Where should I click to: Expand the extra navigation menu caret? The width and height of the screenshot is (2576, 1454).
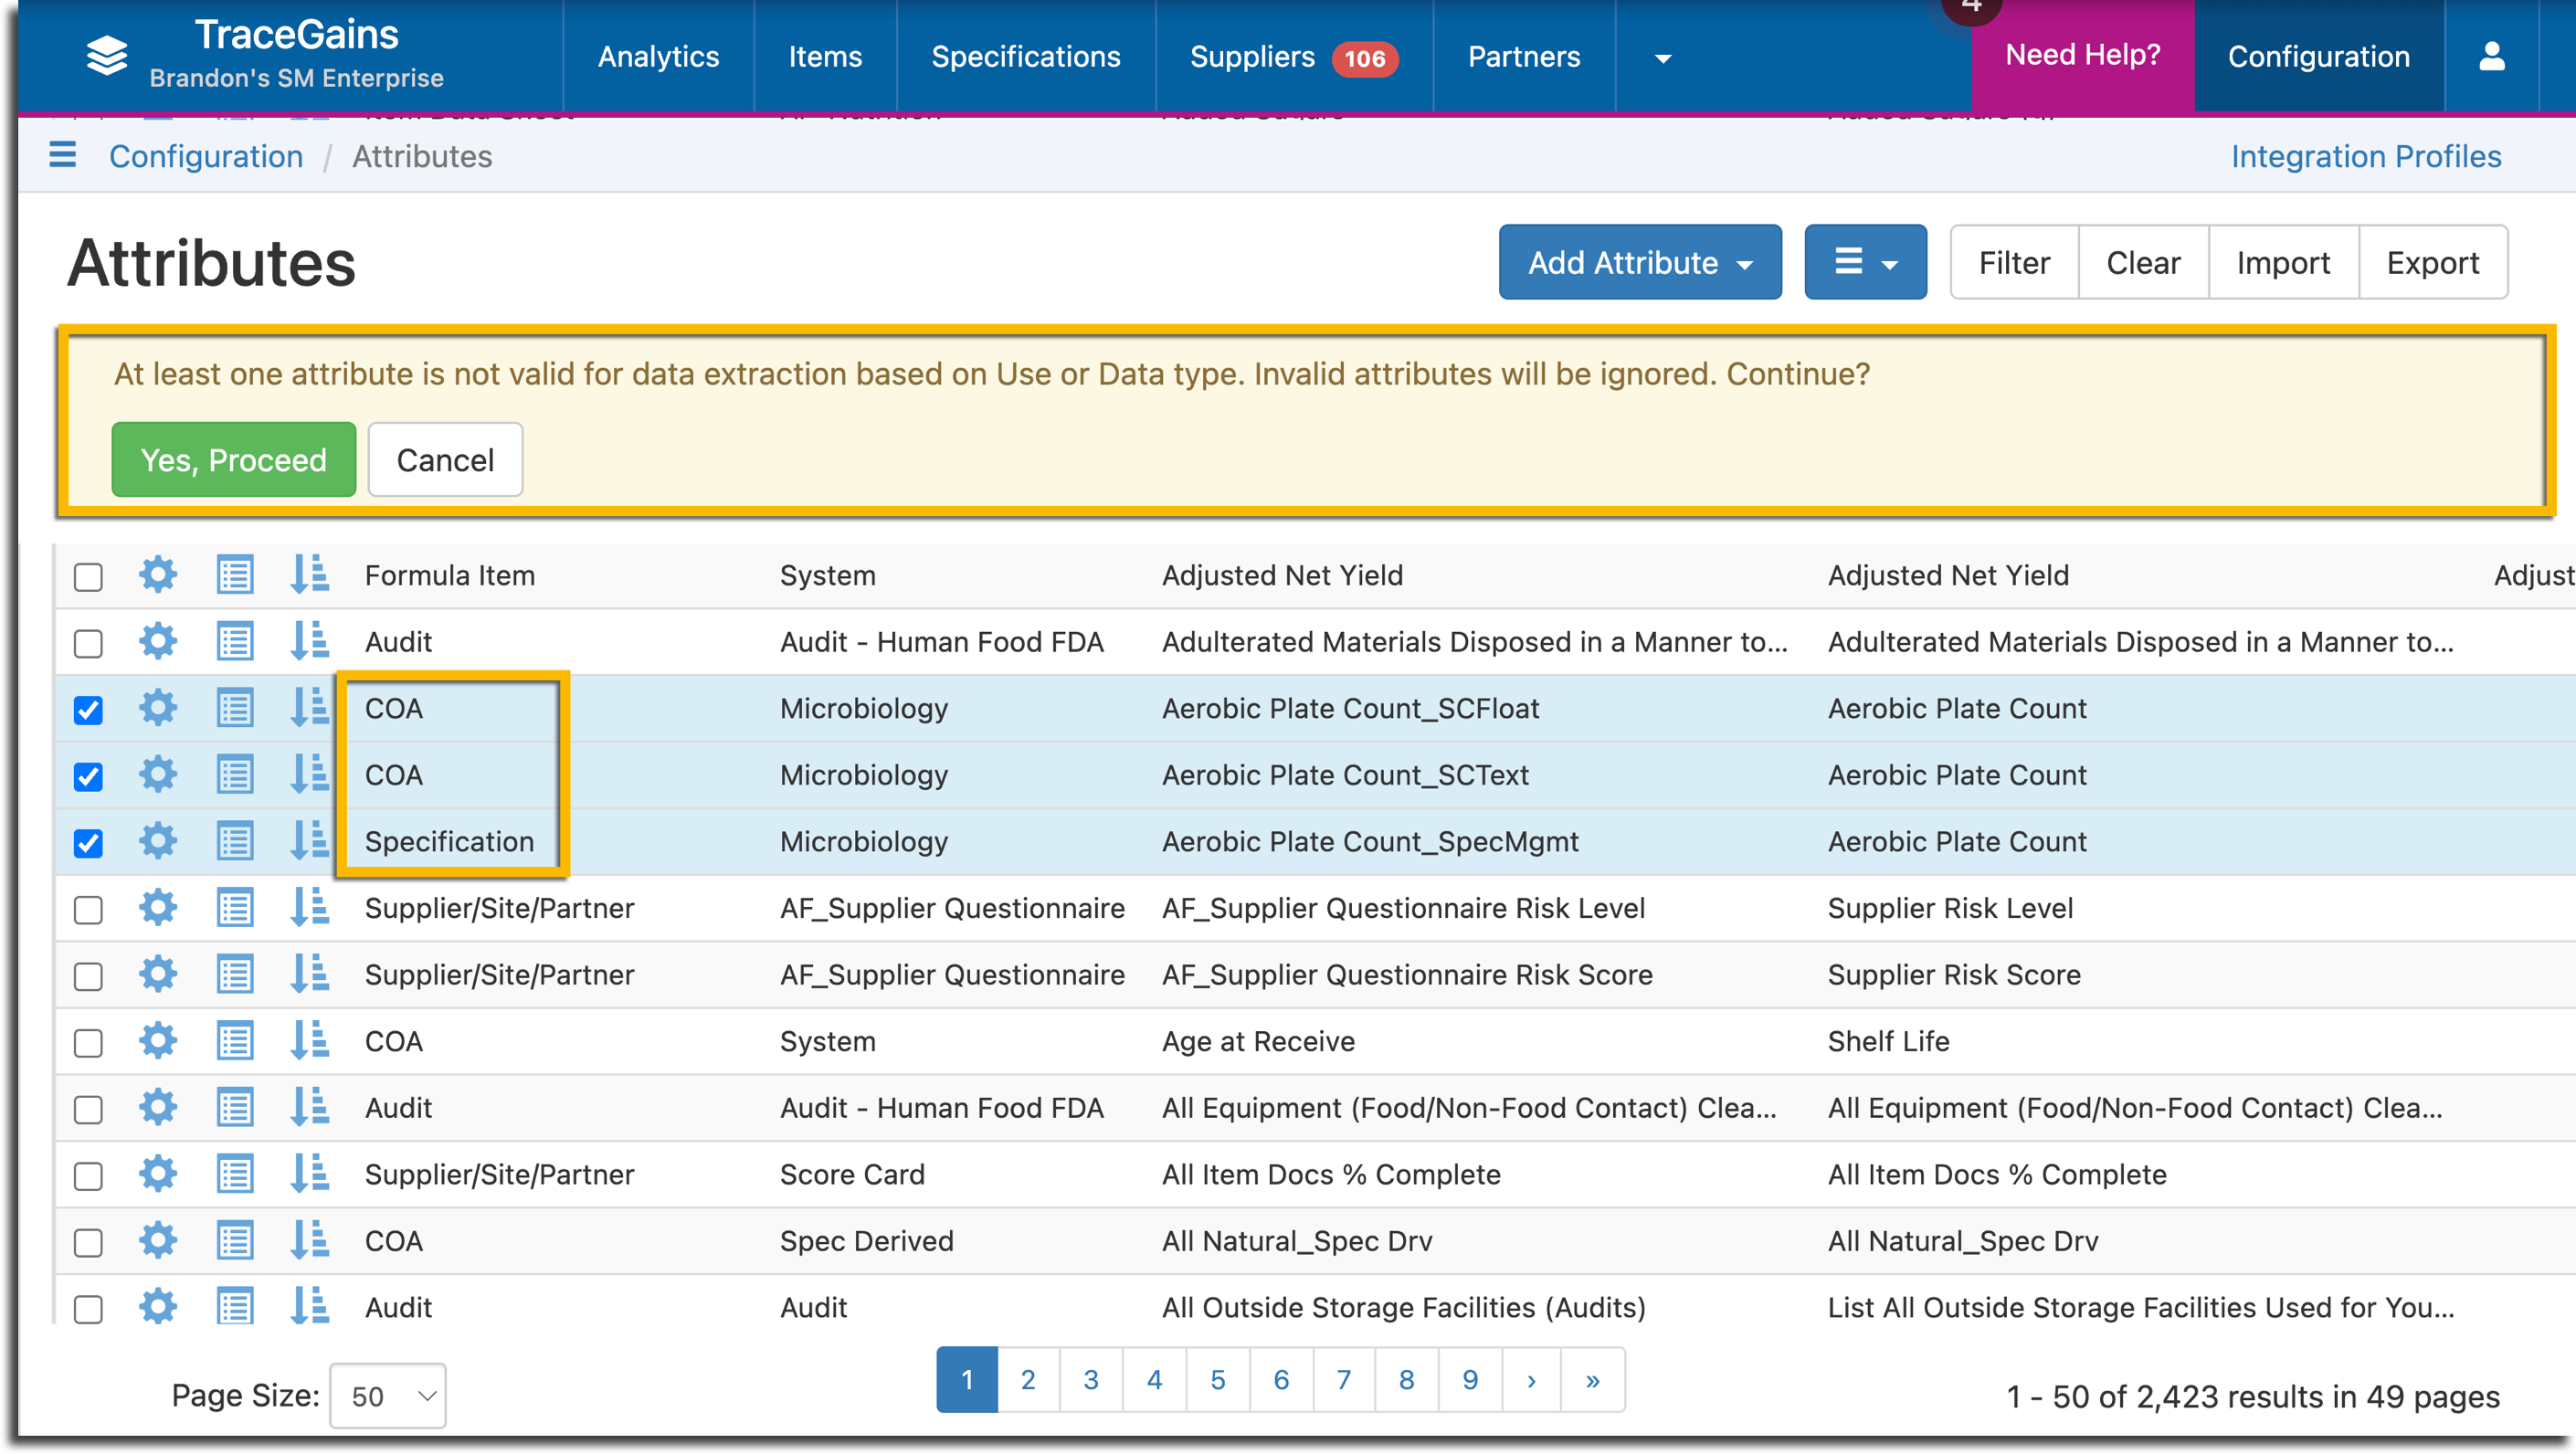1663,58
